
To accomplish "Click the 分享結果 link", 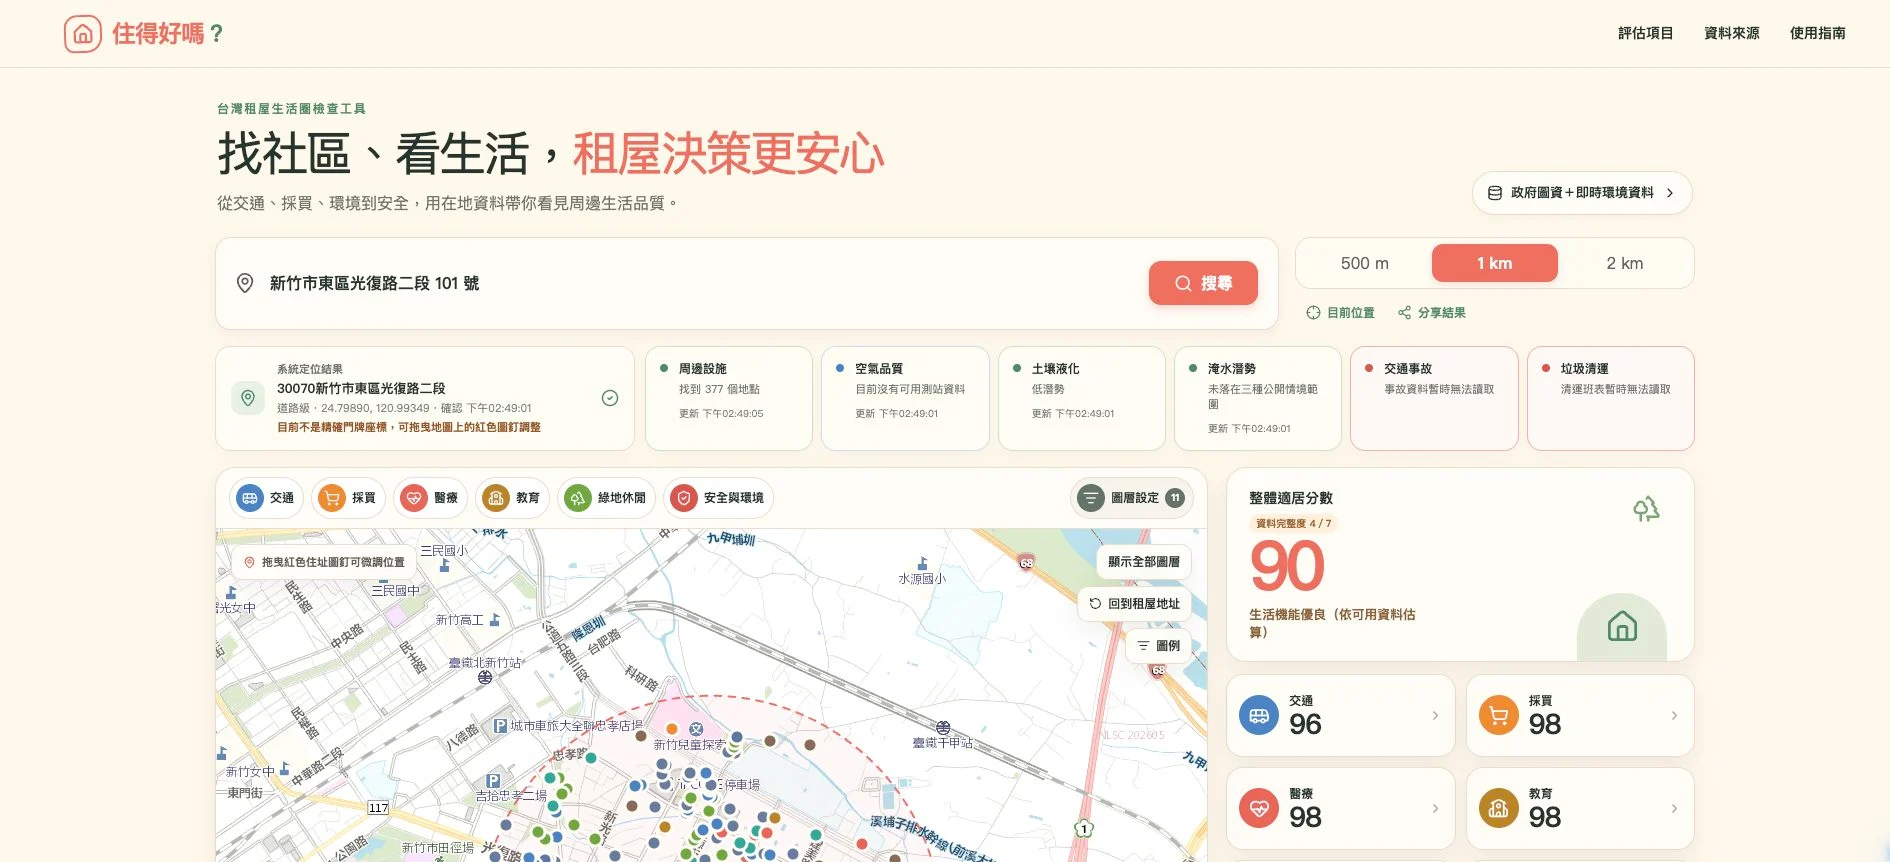I will 1431,313.
